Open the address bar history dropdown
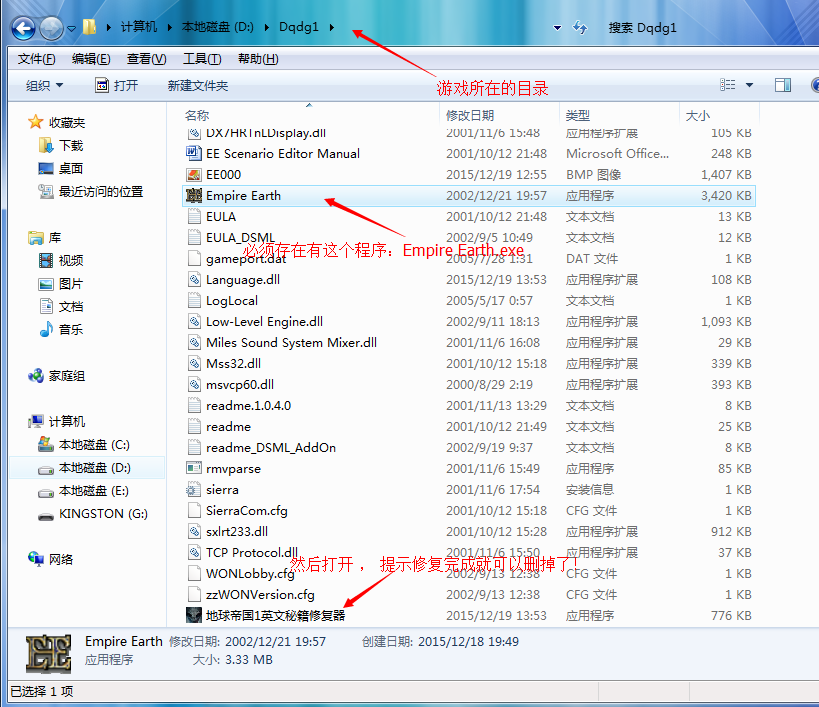Screen dimensions: 819x707 click(x=557, y=28)
